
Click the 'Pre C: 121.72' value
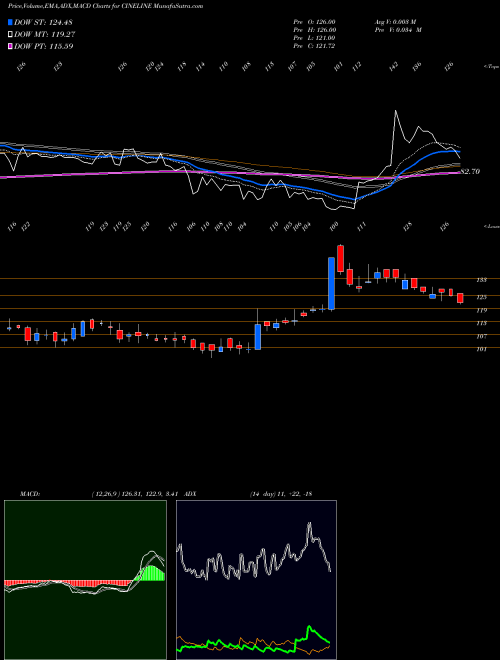pyautogui.click(x=314, y=45)
